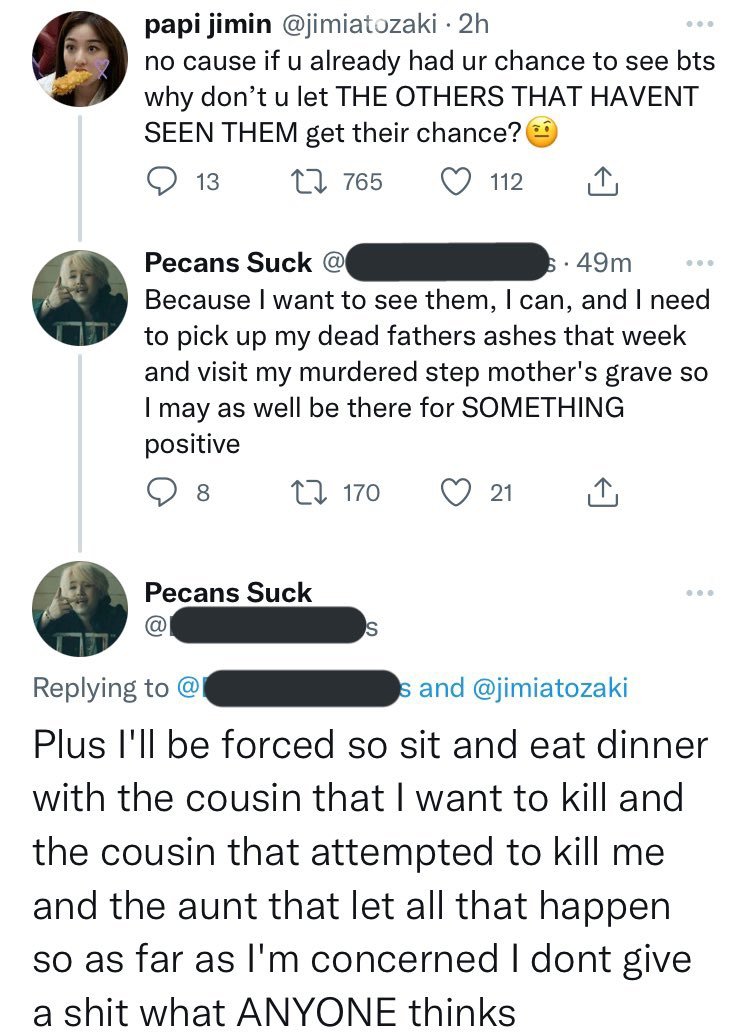Open the 49m timestamp link
The image size is (750, 1036).
click(605, 263)
